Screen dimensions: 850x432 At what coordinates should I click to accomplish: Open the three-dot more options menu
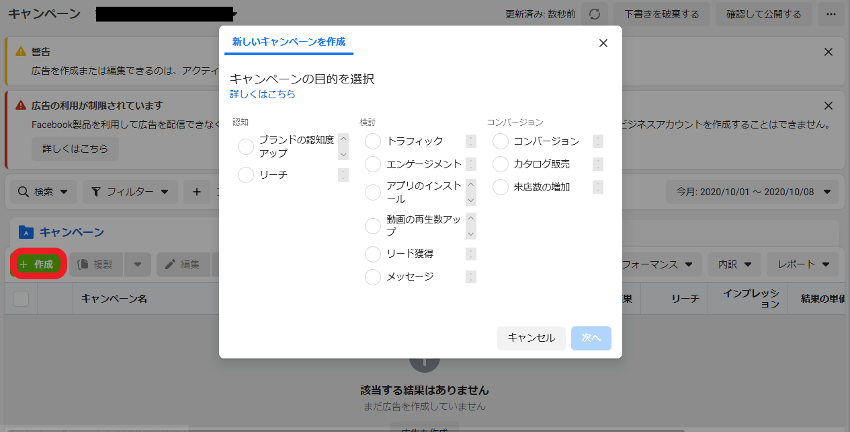(x=831, y=15)
